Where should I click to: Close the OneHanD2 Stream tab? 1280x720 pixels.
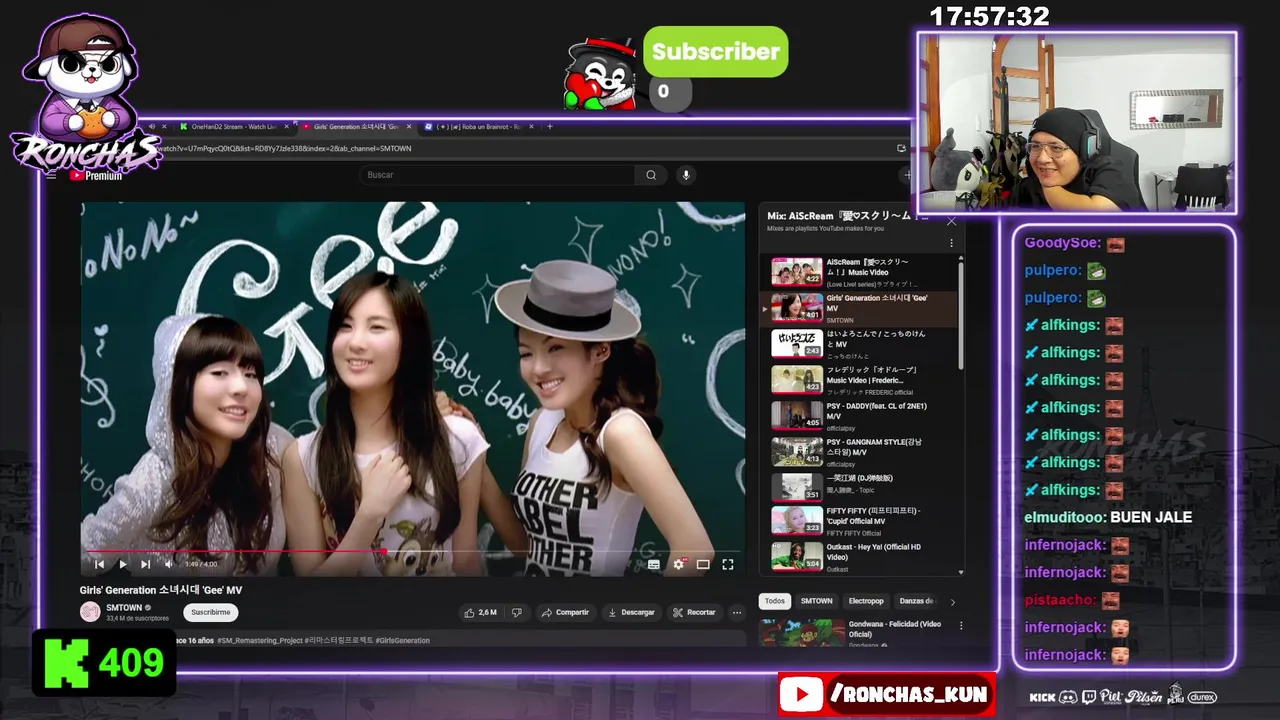pyautogui.click(x=287, y=127)
